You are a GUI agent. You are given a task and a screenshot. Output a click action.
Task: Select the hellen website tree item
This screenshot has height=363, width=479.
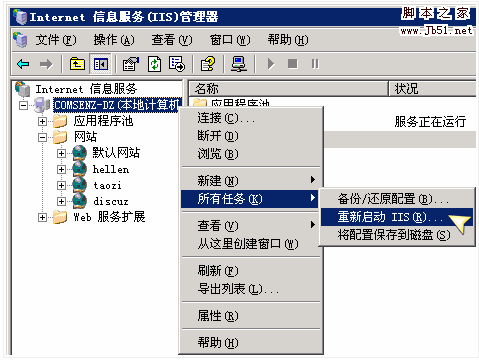pyautogui.click(x=111, y=169)
